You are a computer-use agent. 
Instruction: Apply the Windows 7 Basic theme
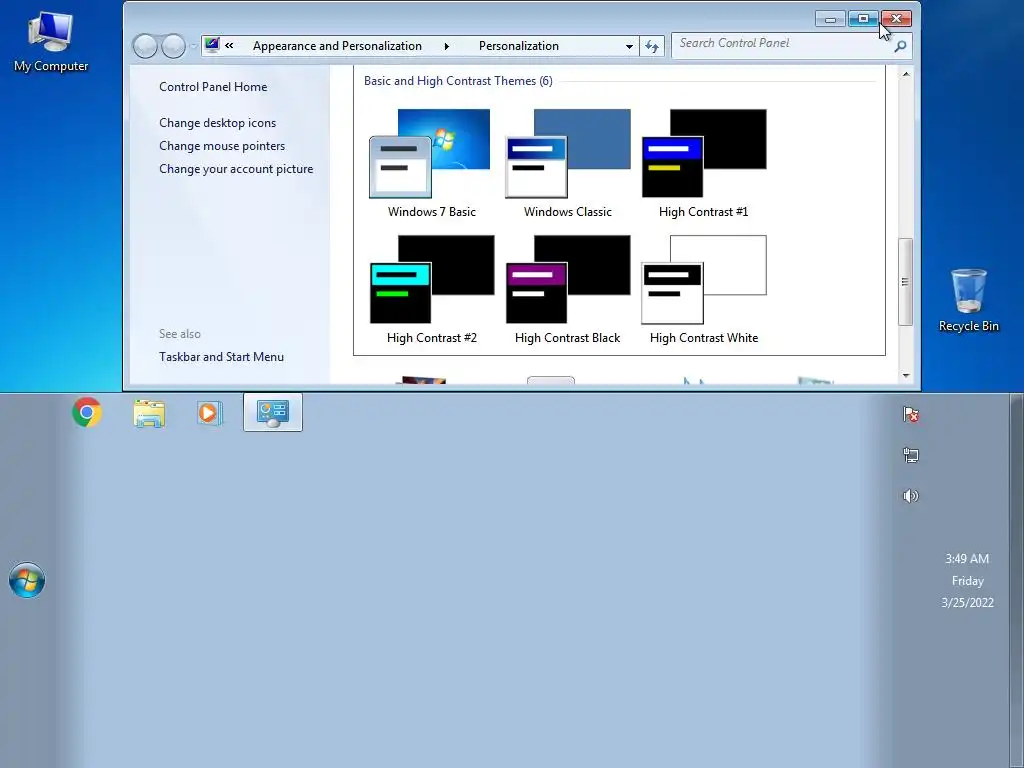pos(431,164)
